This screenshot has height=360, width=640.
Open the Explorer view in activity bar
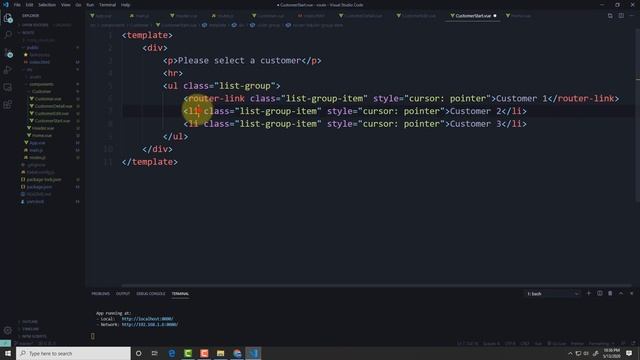pos(8,18)
